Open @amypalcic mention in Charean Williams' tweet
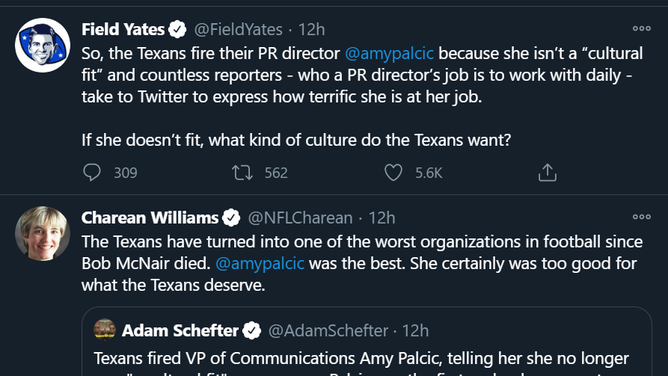Viewport: 668px width, 376px height. (260, 264)
